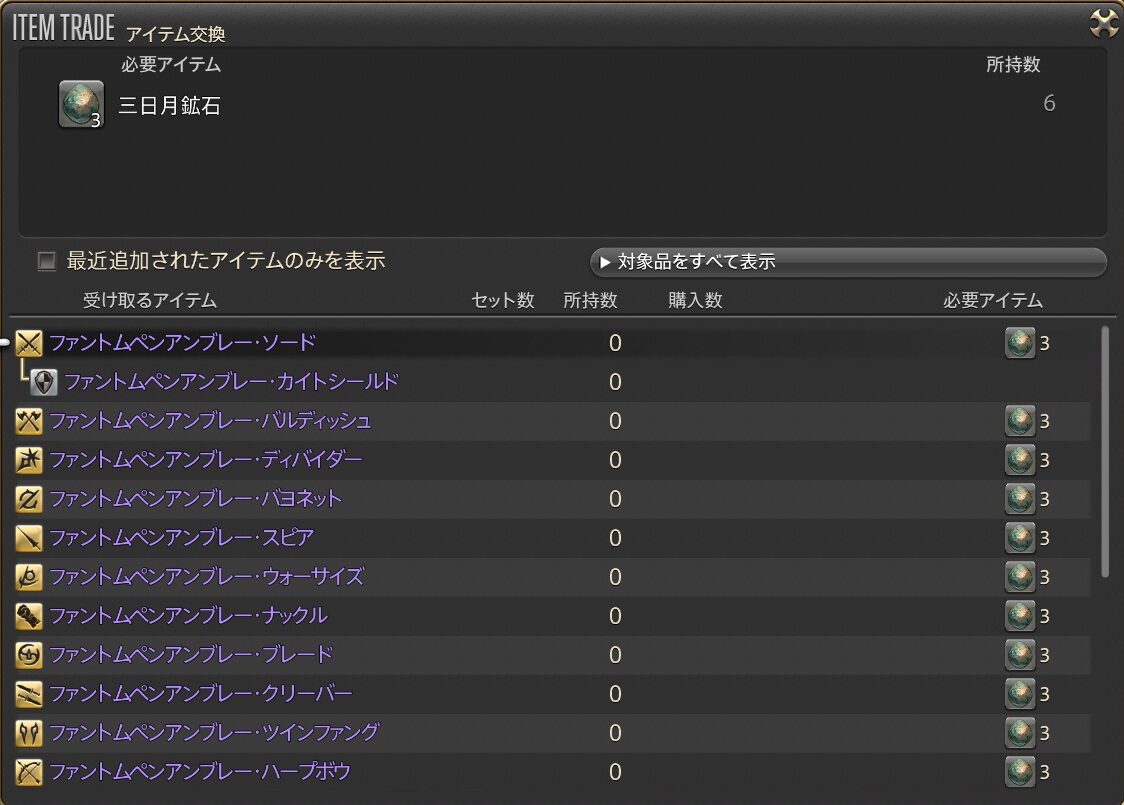
Task: Click the scythe icon for ウォーサイズ
Action: coord(29,577)
